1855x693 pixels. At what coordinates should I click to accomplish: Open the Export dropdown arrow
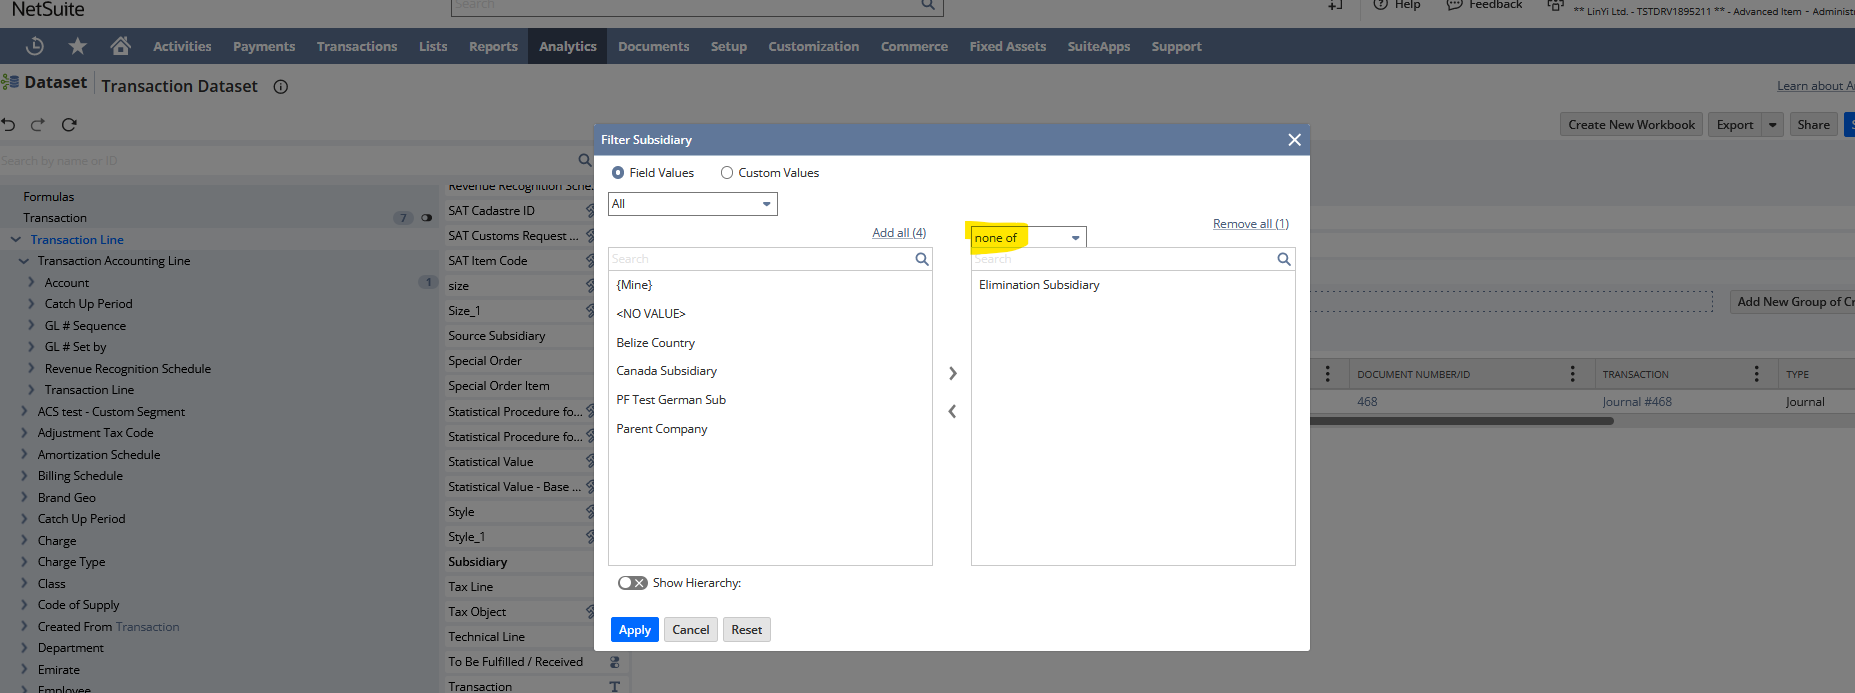click(1773, 125)
